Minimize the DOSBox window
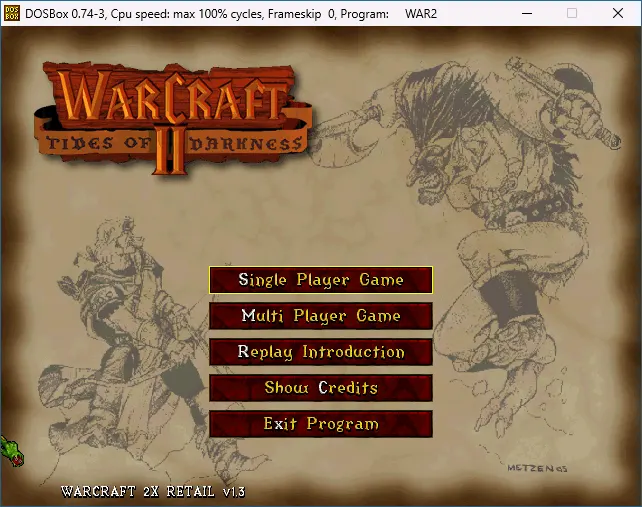 click(527, 14)
